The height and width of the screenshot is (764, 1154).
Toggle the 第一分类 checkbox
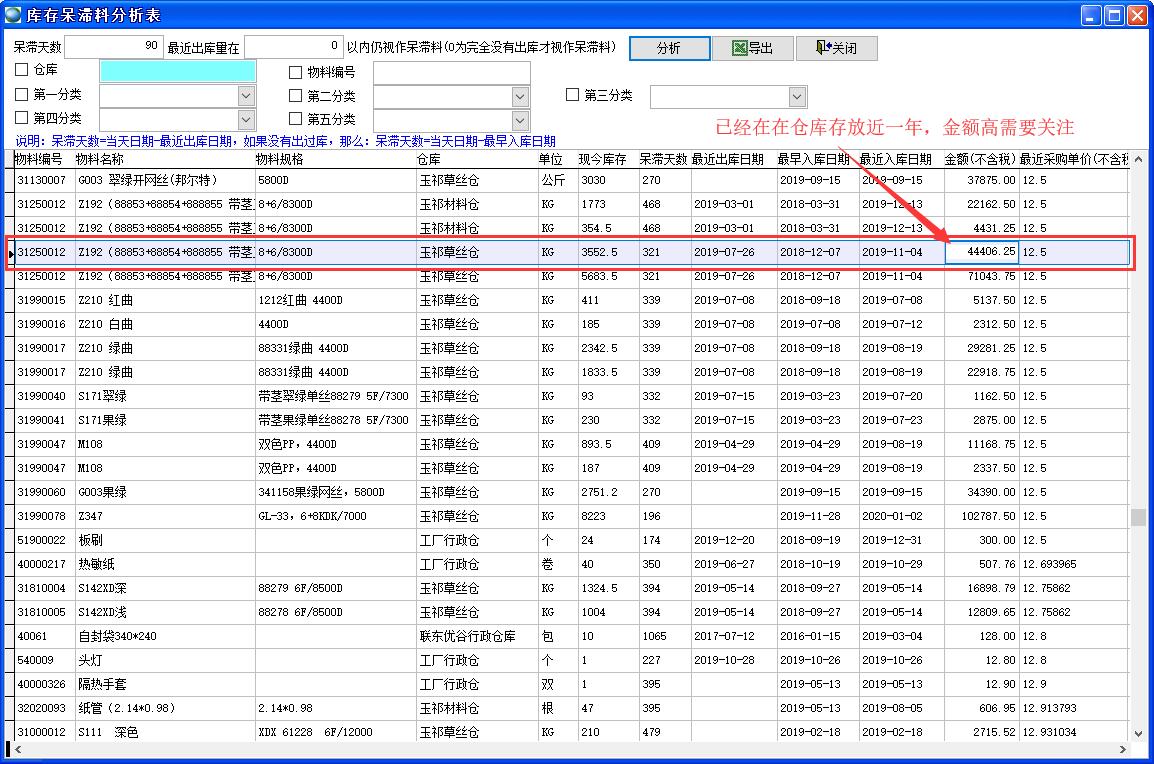[x=22, y=95]
